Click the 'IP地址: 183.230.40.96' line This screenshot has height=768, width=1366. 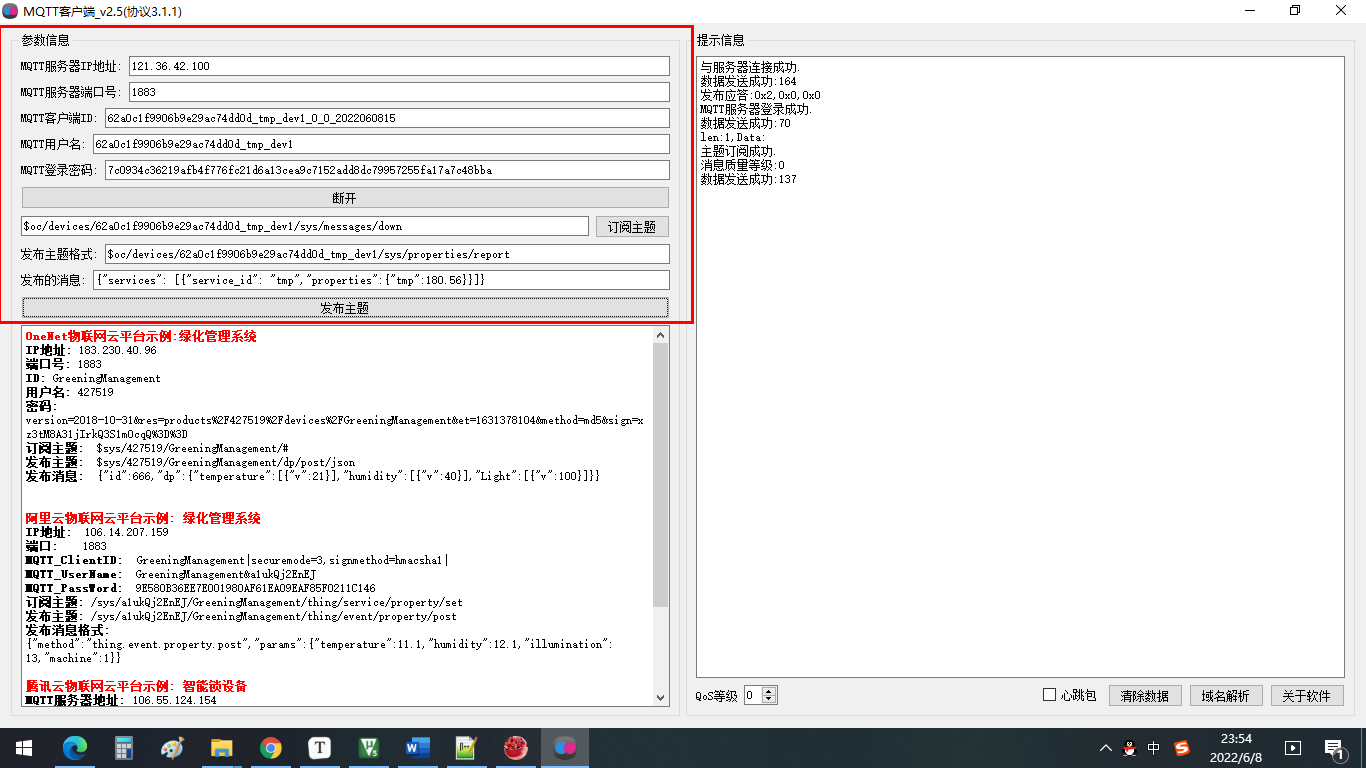[91, 350]
